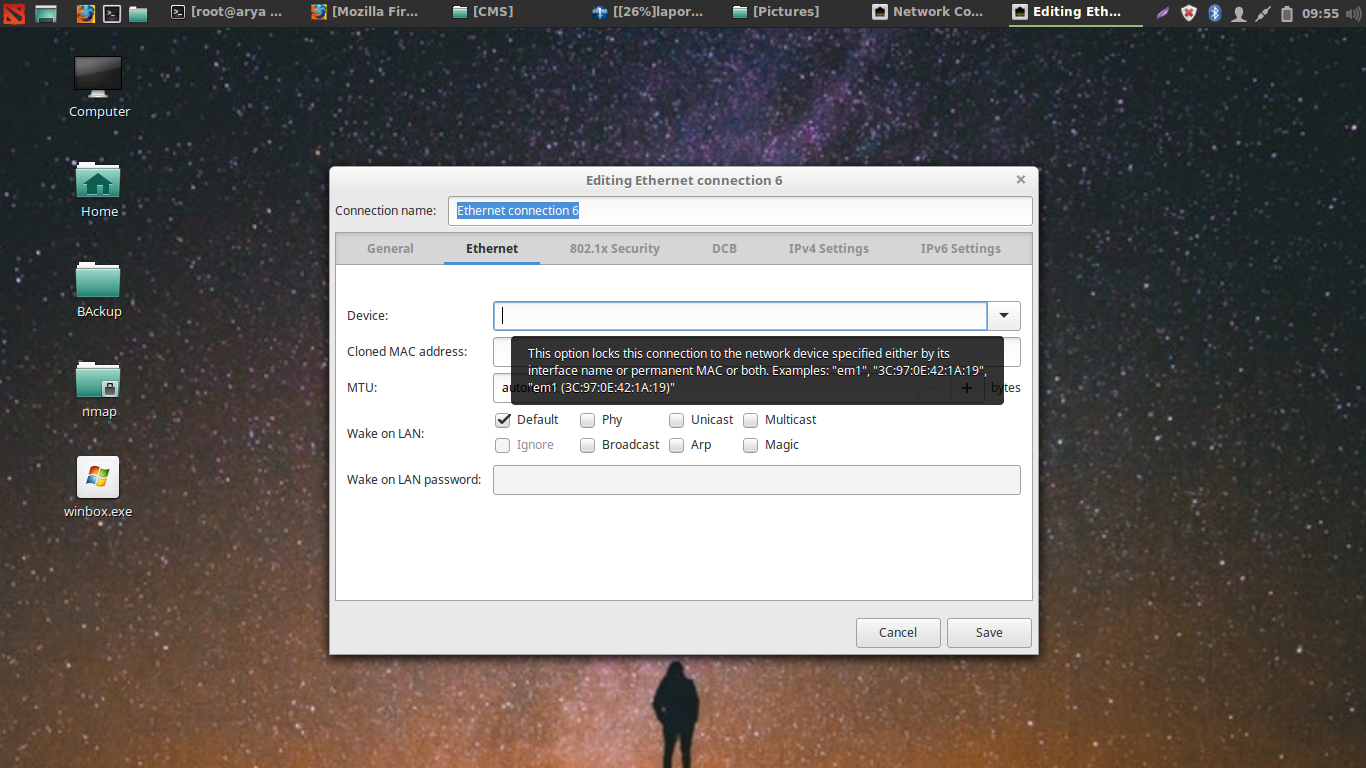Open the Device dropdown

1004,315
